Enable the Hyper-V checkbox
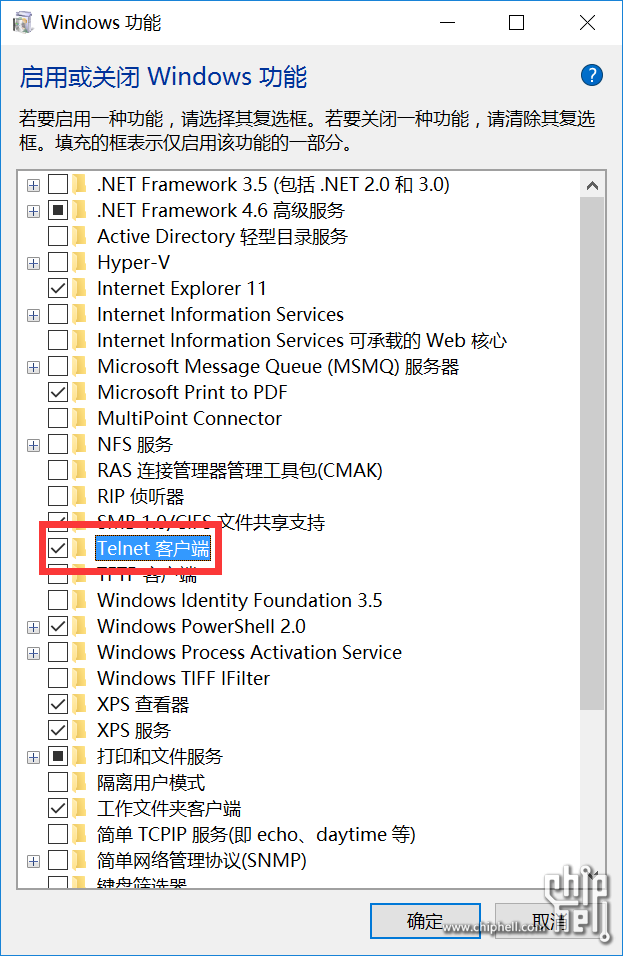Viewport: 623px width, 956px height. tap(58, 263)
